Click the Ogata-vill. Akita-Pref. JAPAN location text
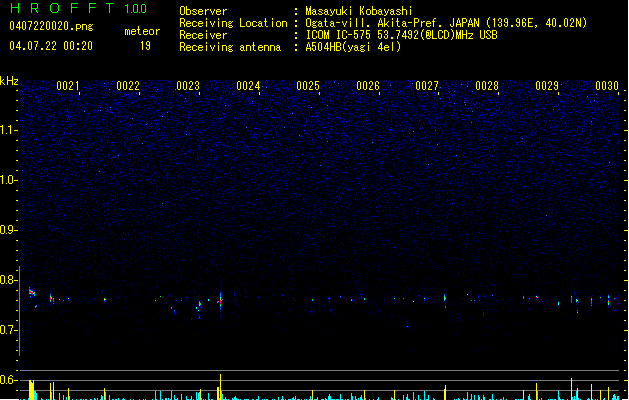The width and height of the screenshot is (629, 400). coord(446,23)
